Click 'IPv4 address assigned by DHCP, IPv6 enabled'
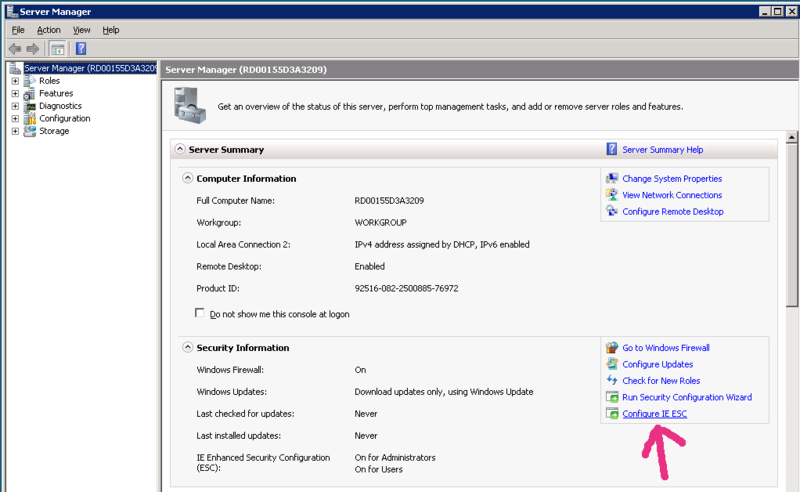The height and width of the screenshot is (492, 800). point(442,244)
